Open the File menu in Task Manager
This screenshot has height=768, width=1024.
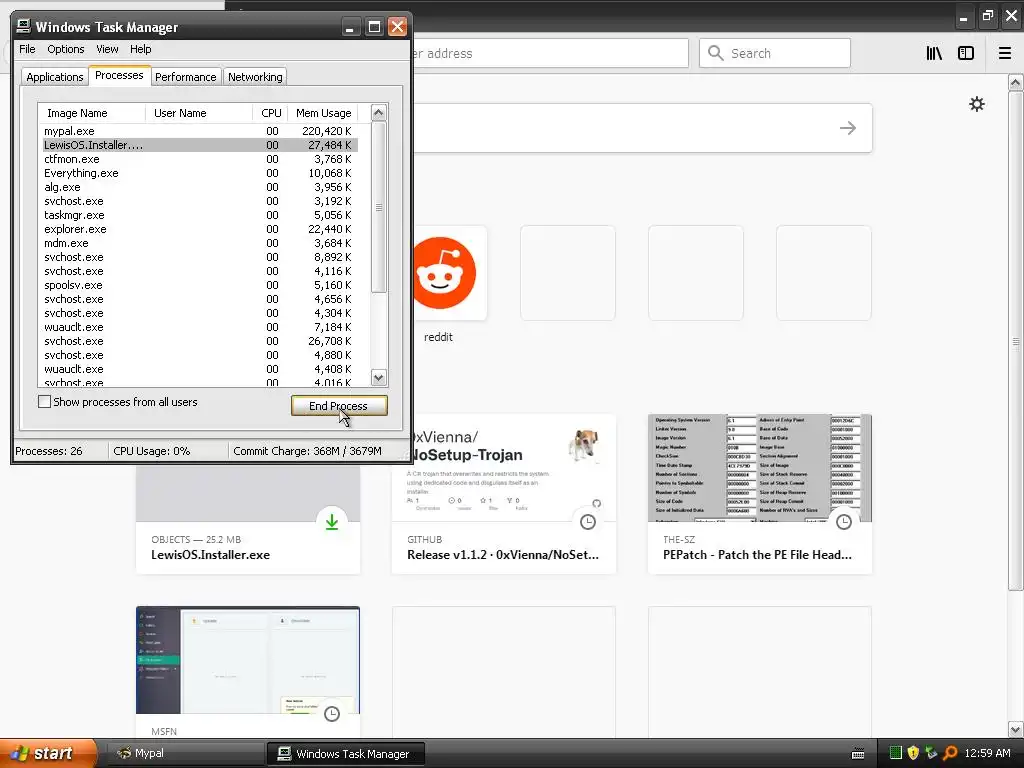(x=27, y=49)
